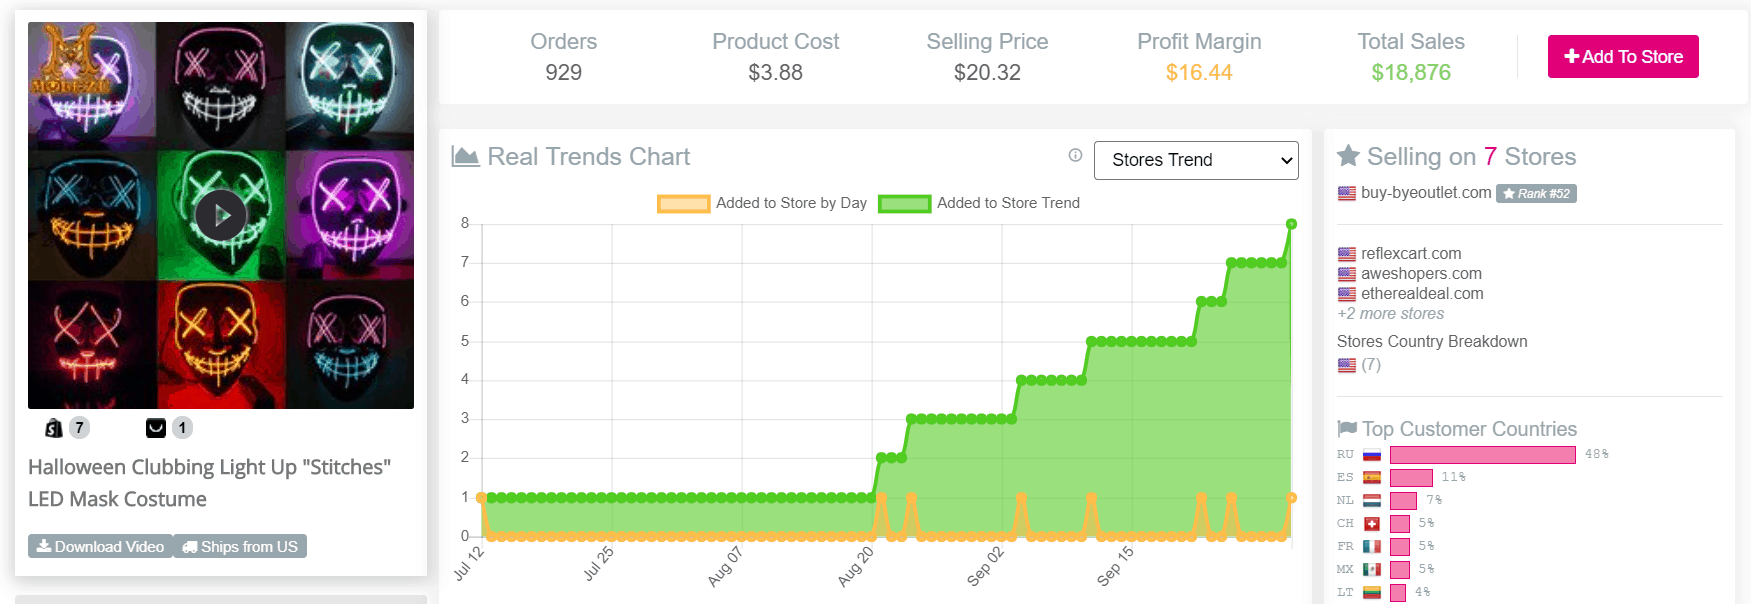Click the info icon beside Stores Trend
Viewport: 1751px width, 604px height.
1075,155
